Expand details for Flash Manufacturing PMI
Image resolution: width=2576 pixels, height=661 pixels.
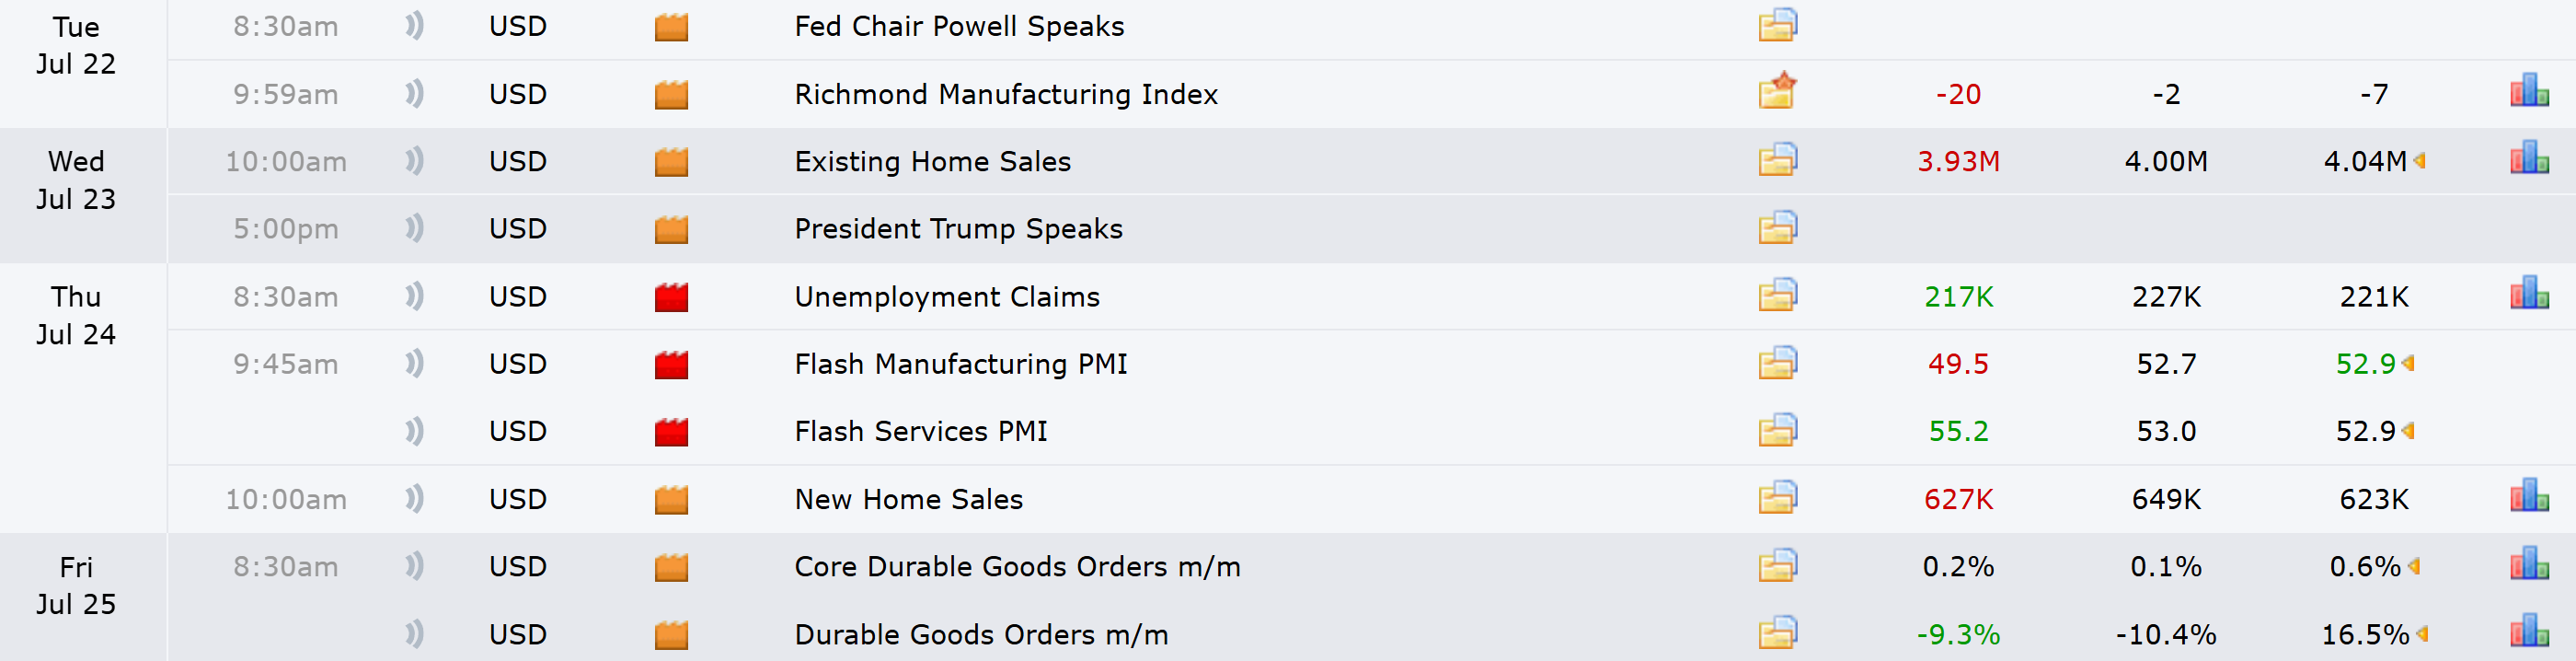coord(1777,363)
